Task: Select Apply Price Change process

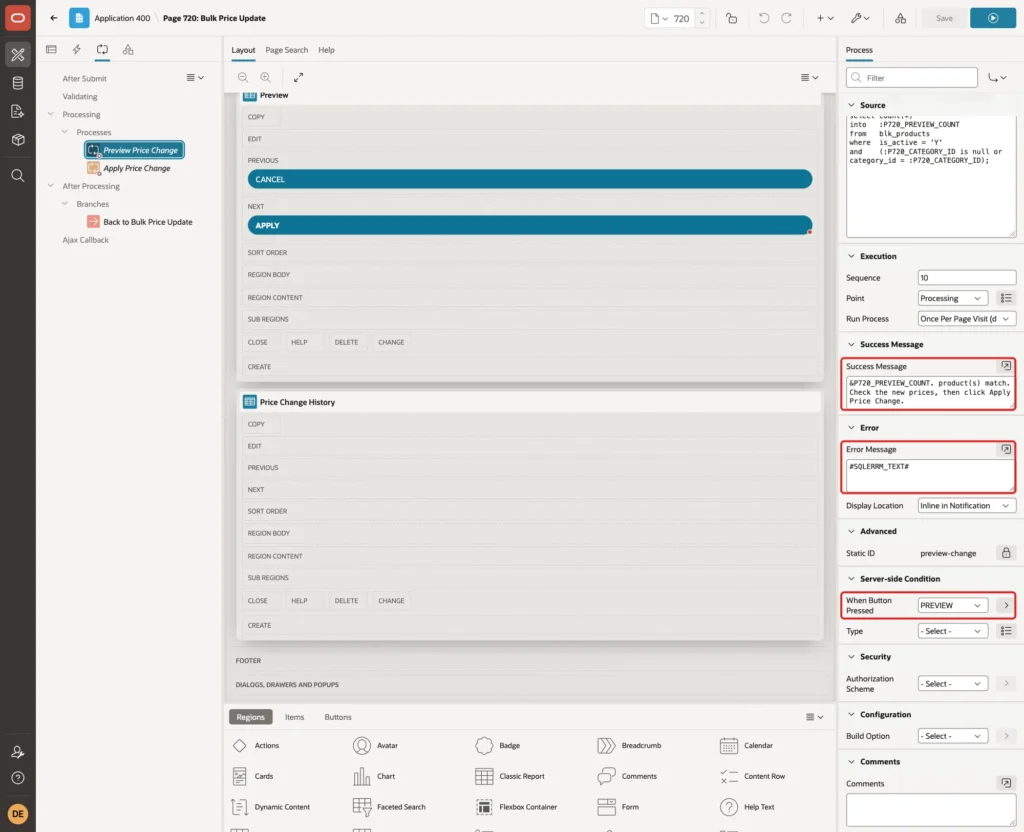Action: click(136, 168)
